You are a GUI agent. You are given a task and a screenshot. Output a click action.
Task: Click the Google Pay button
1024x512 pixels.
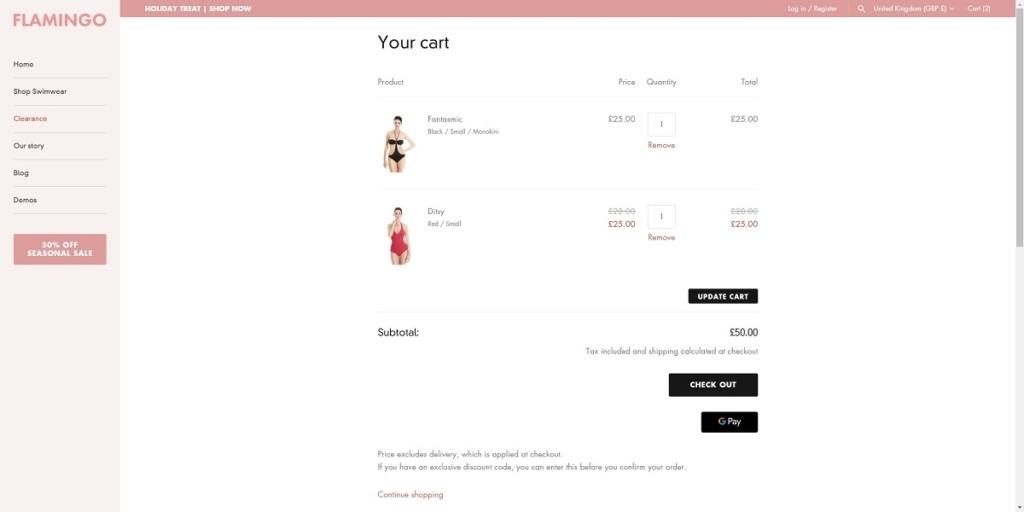[x=729, y=422]
